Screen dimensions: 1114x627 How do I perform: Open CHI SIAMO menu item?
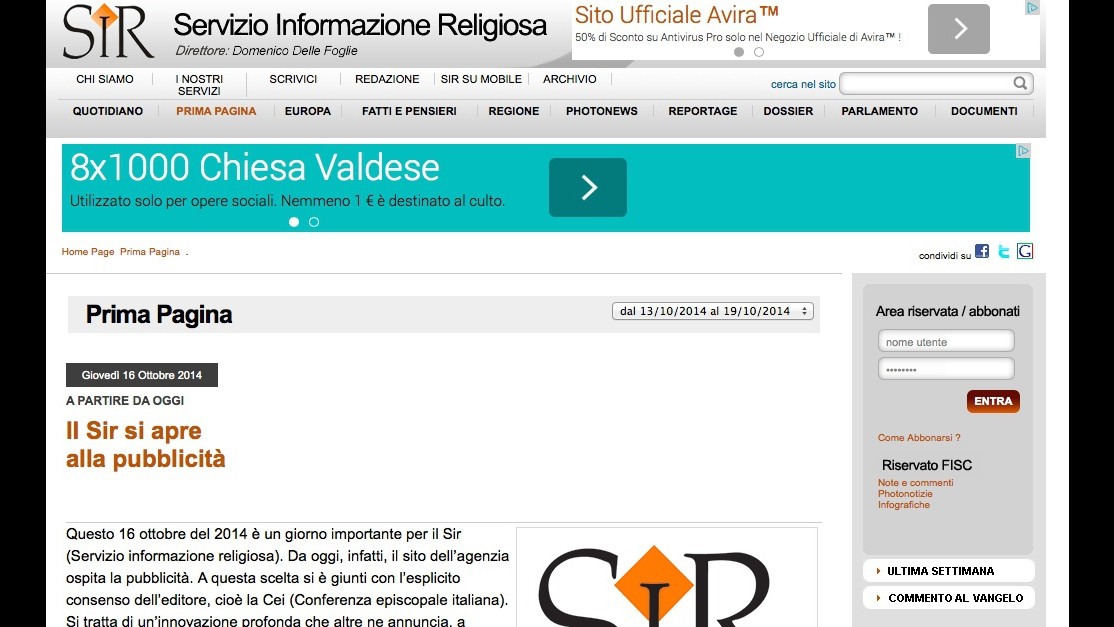click(x=104, y=79)
